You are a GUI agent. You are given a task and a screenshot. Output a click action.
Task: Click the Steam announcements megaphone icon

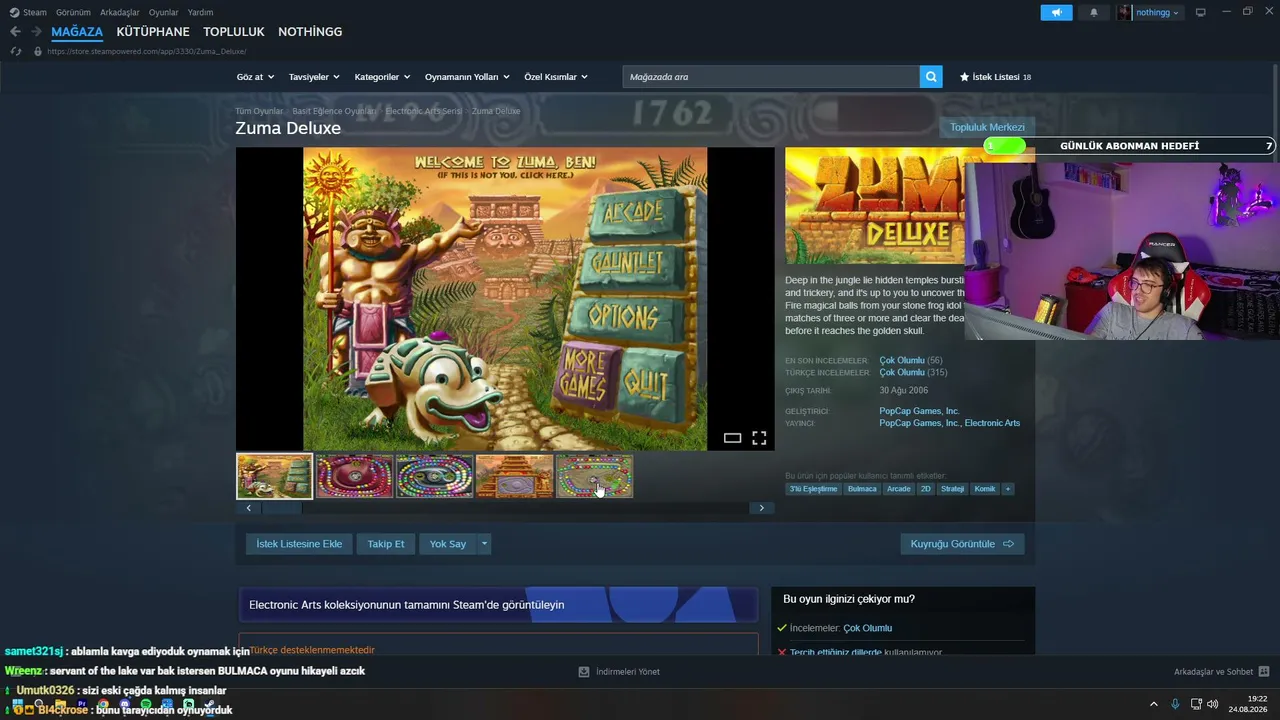click(1056, 12)
